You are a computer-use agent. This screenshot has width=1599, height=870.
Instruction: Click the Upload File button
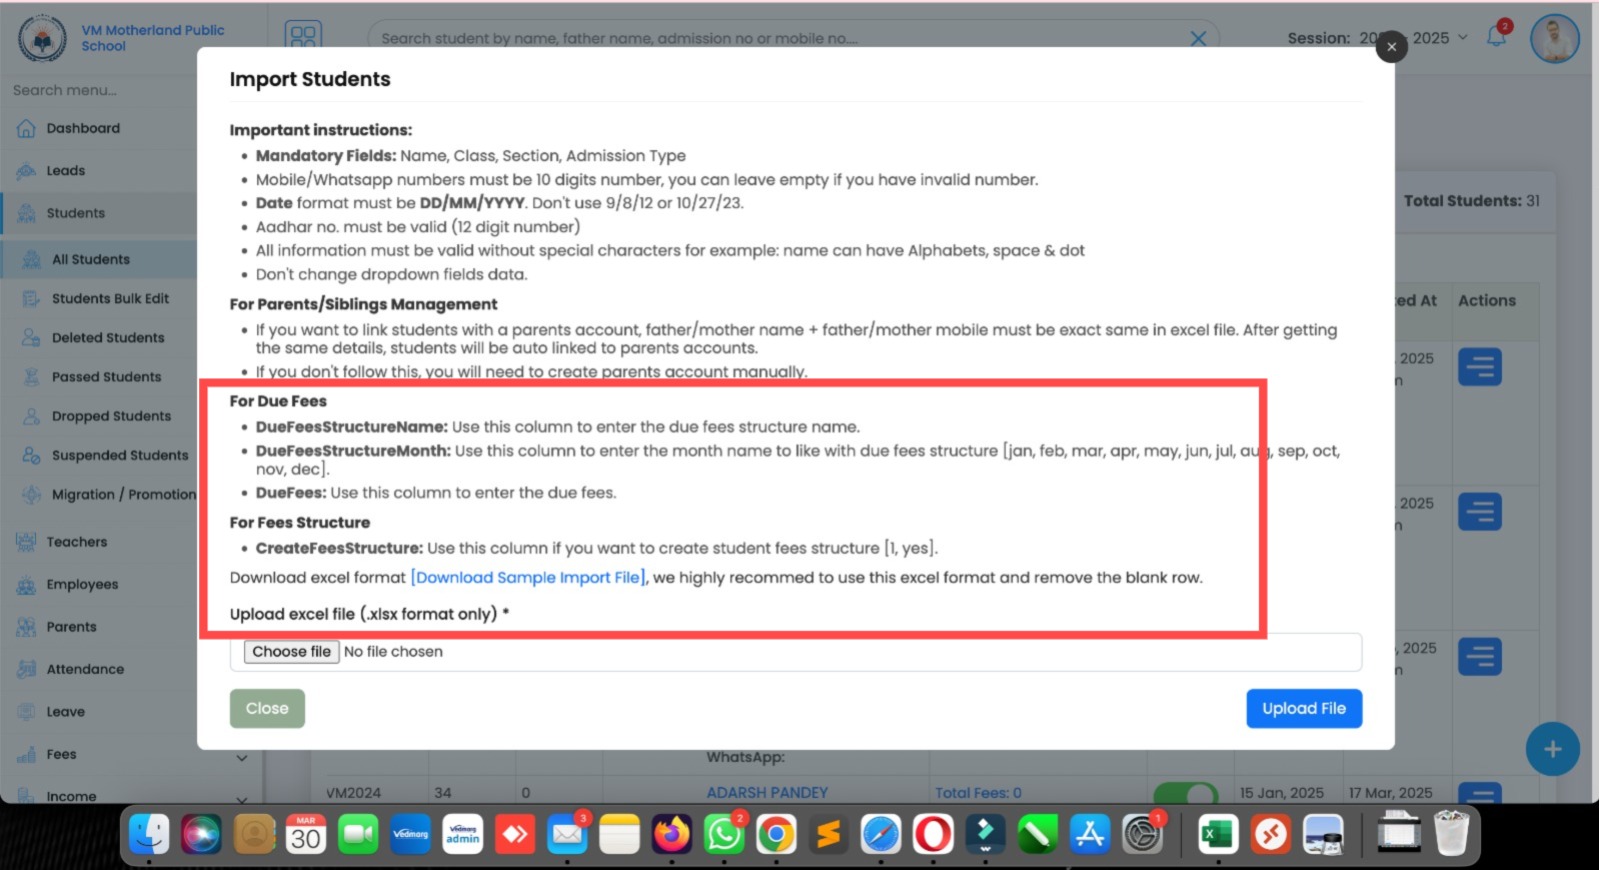1304,708
